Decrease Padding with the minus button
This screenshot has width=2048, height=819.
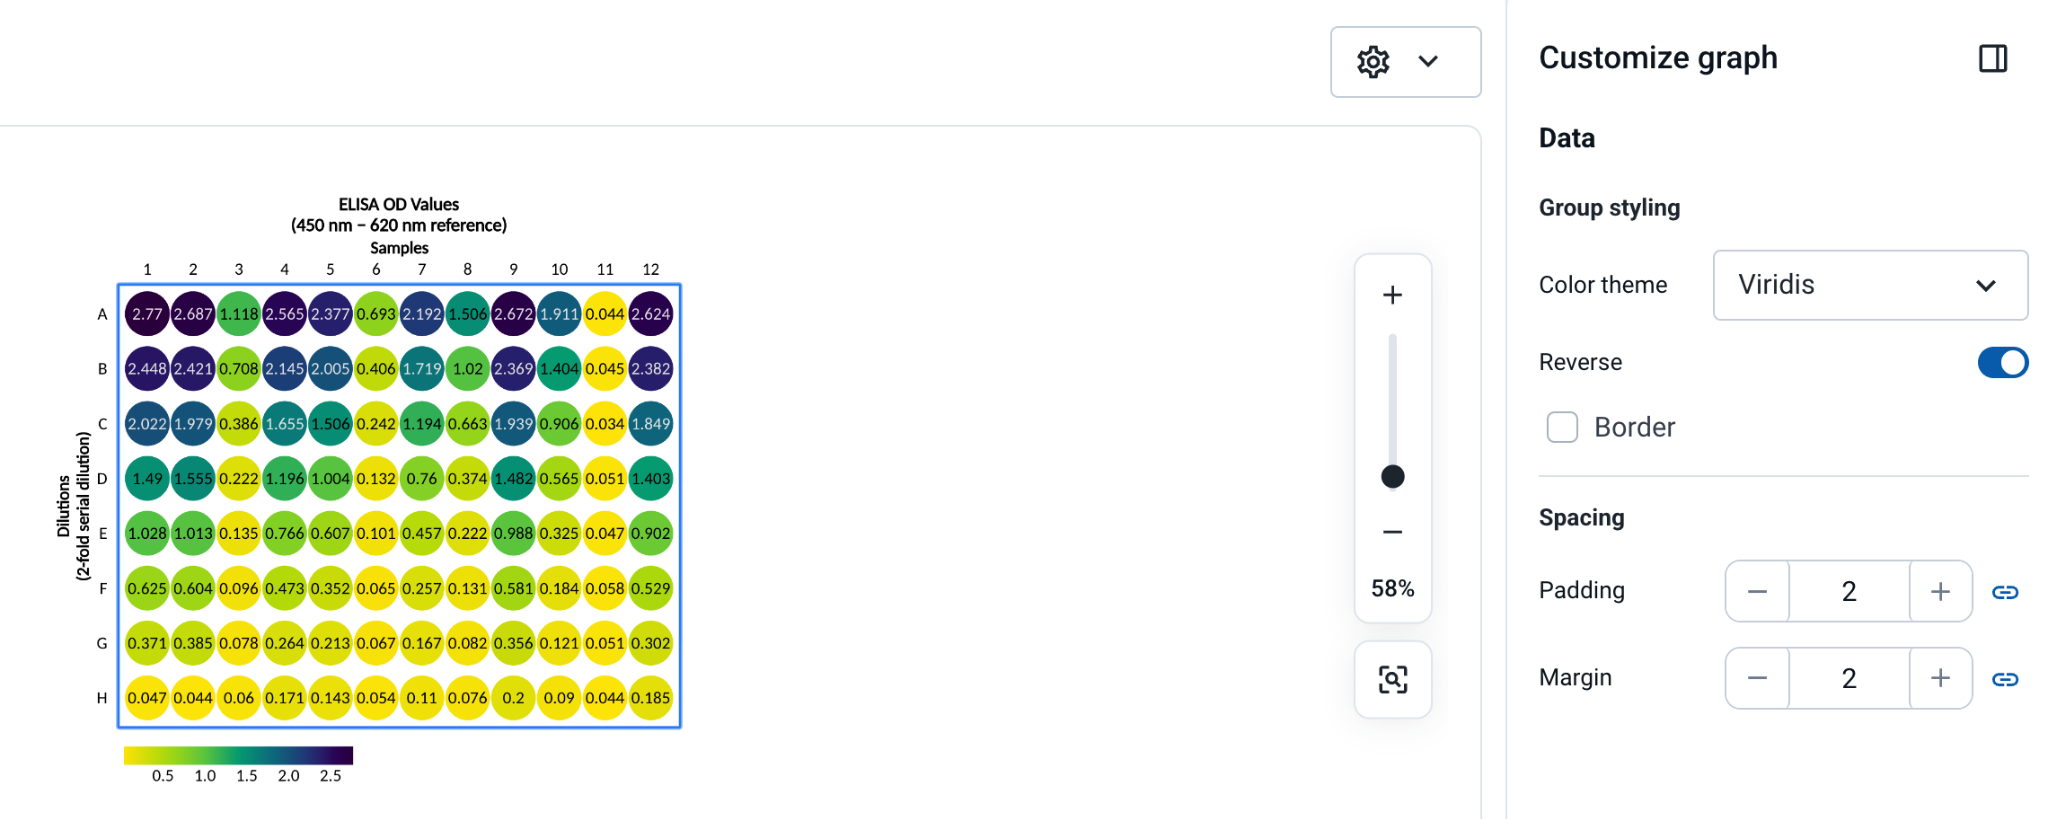coord(1757,591)
